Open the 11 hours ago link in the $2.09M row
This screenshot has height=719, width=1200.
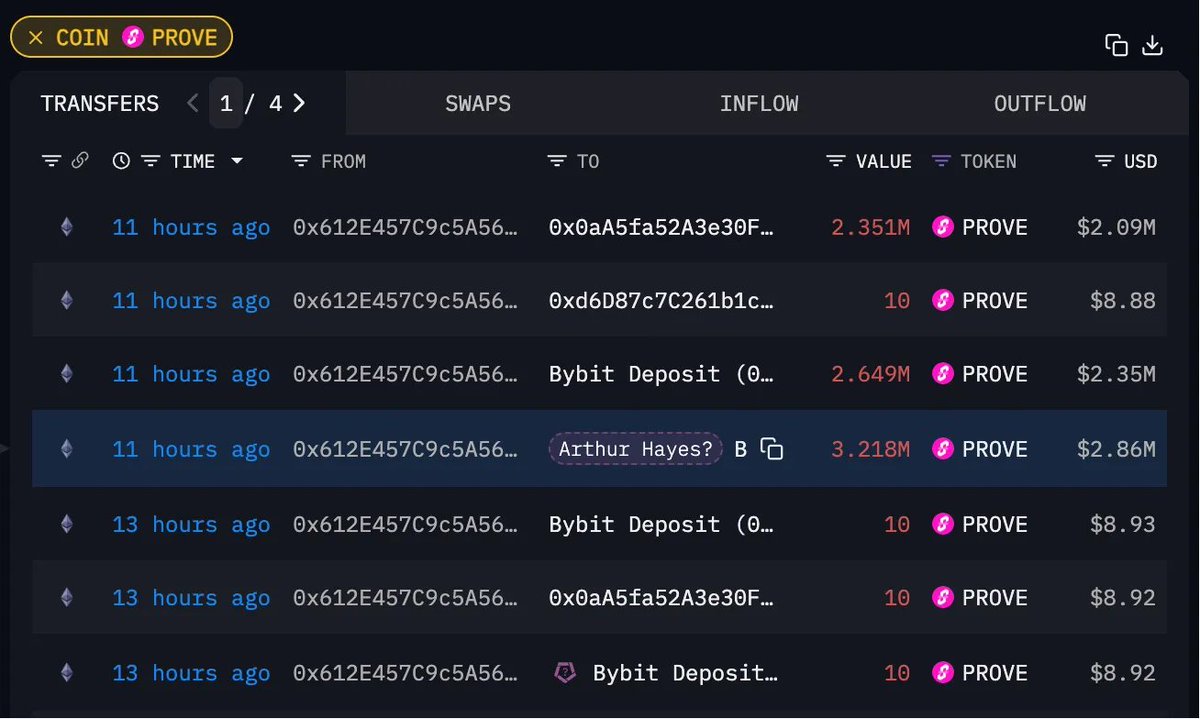click(191, 228)
